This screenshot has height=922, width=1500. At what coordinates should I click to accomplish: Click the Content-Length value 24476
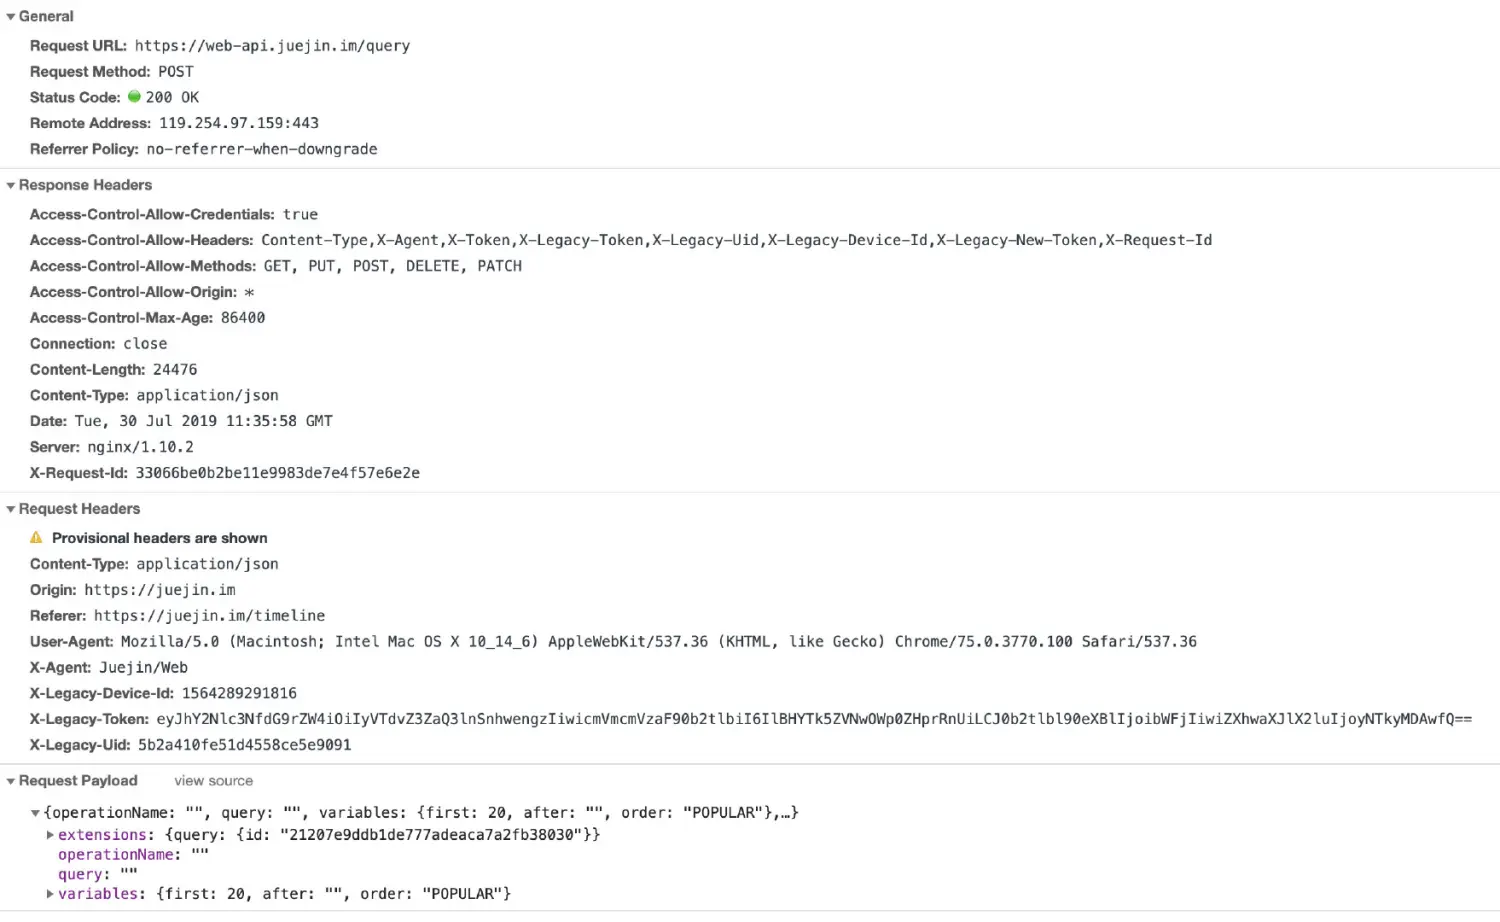(x=175, y=370)
